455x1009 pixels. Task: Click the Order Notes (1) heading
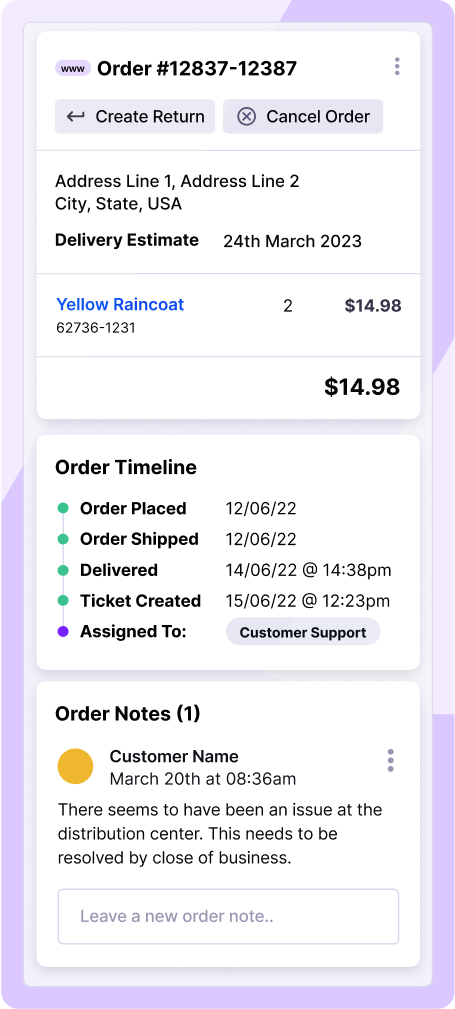point(127,713)
